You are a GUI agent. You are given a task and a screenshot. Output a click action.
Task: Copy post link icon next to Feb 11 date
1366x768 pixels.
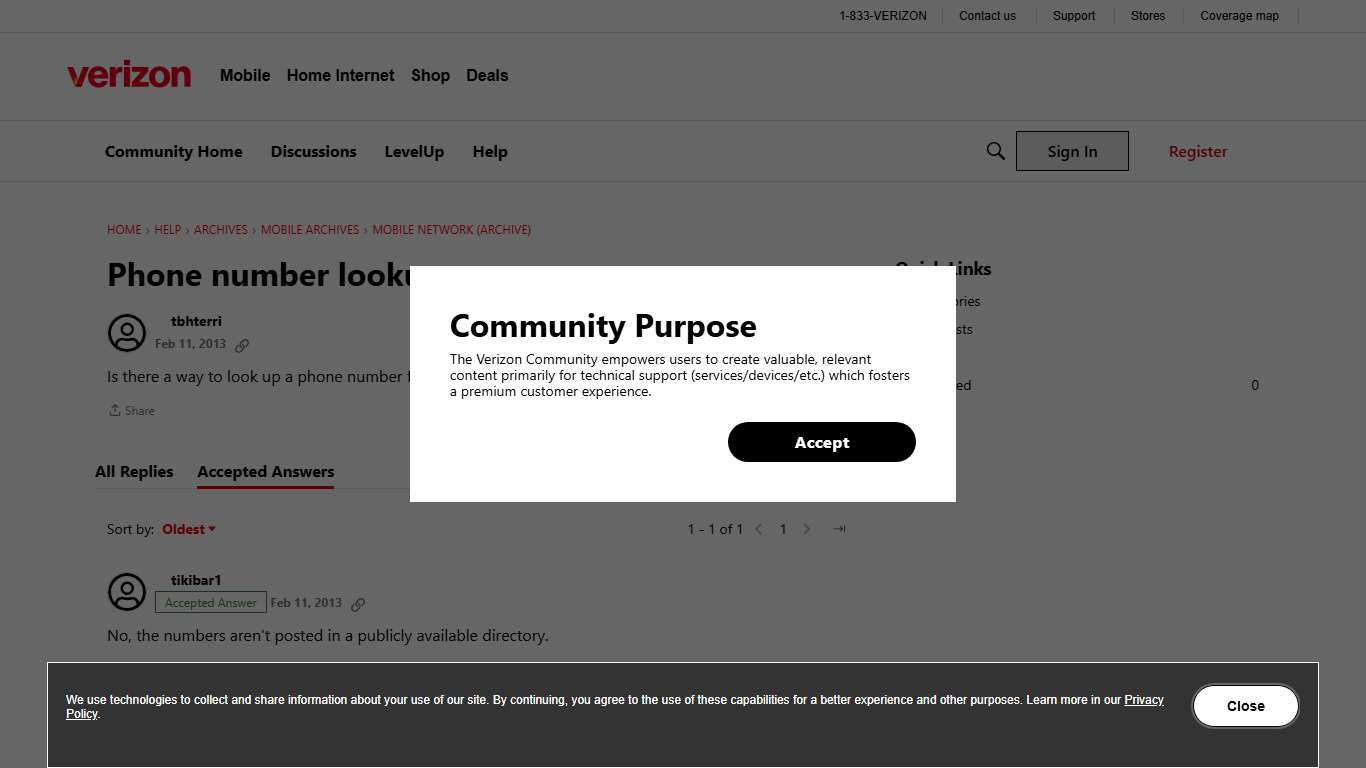tap(242, 344)
